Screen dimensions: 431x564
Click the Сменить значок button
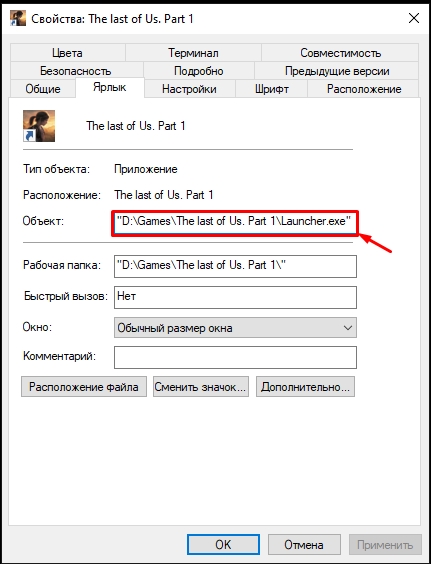tap(201, 387)
